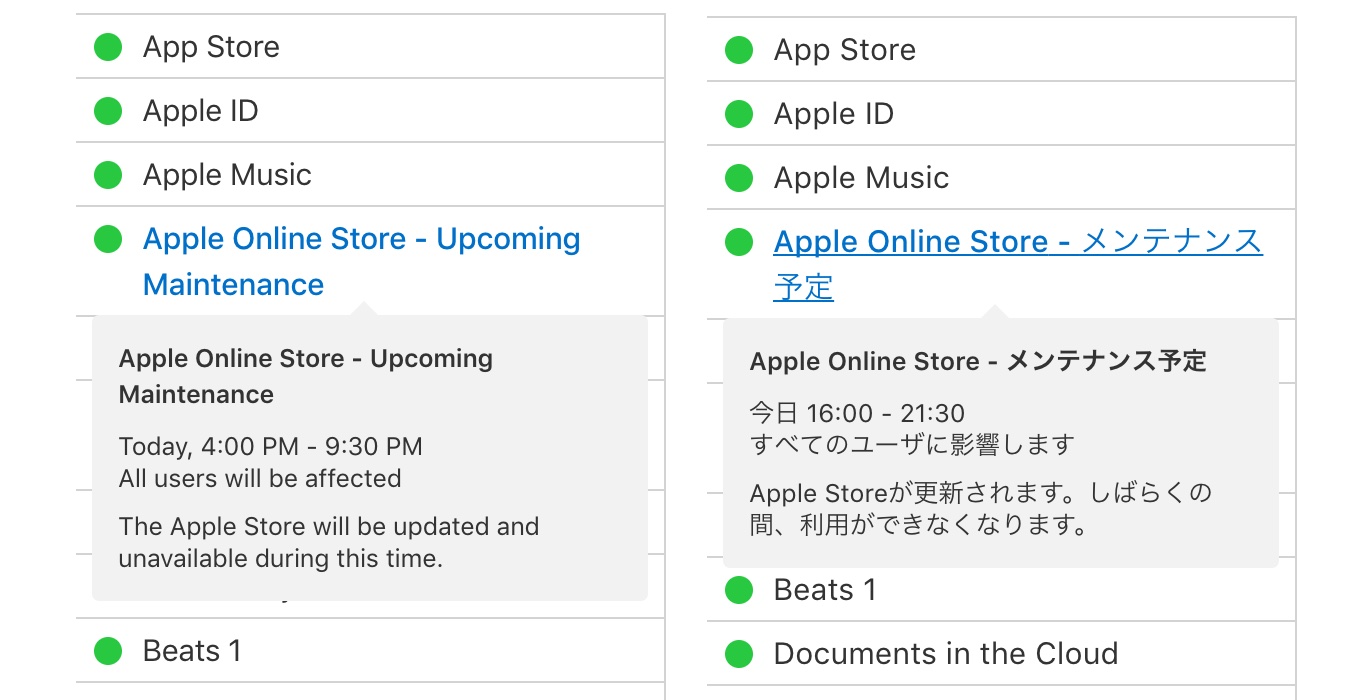1360x700 pixels.
Task: Click the Beats 1 status dot in the Japanese list
Action: coord(739,590)
